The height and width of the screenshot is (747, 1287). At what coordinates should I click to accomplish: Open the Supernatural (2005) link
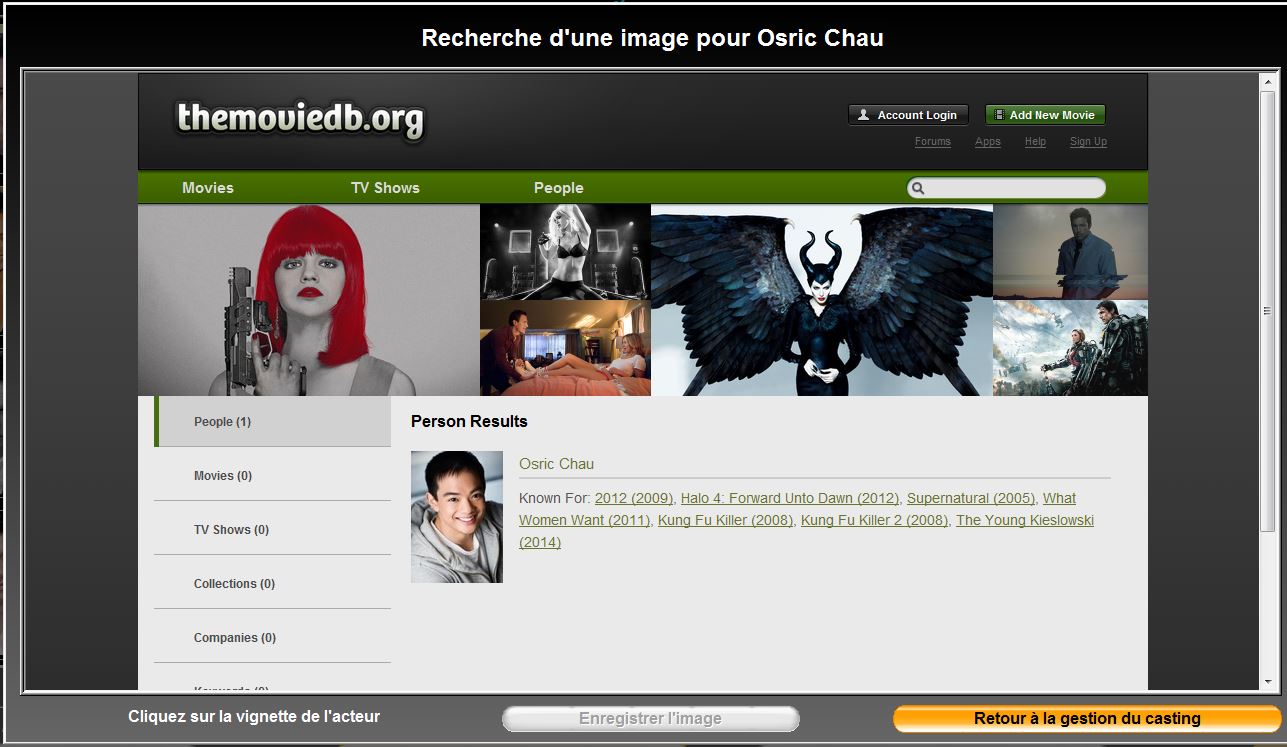970,498
